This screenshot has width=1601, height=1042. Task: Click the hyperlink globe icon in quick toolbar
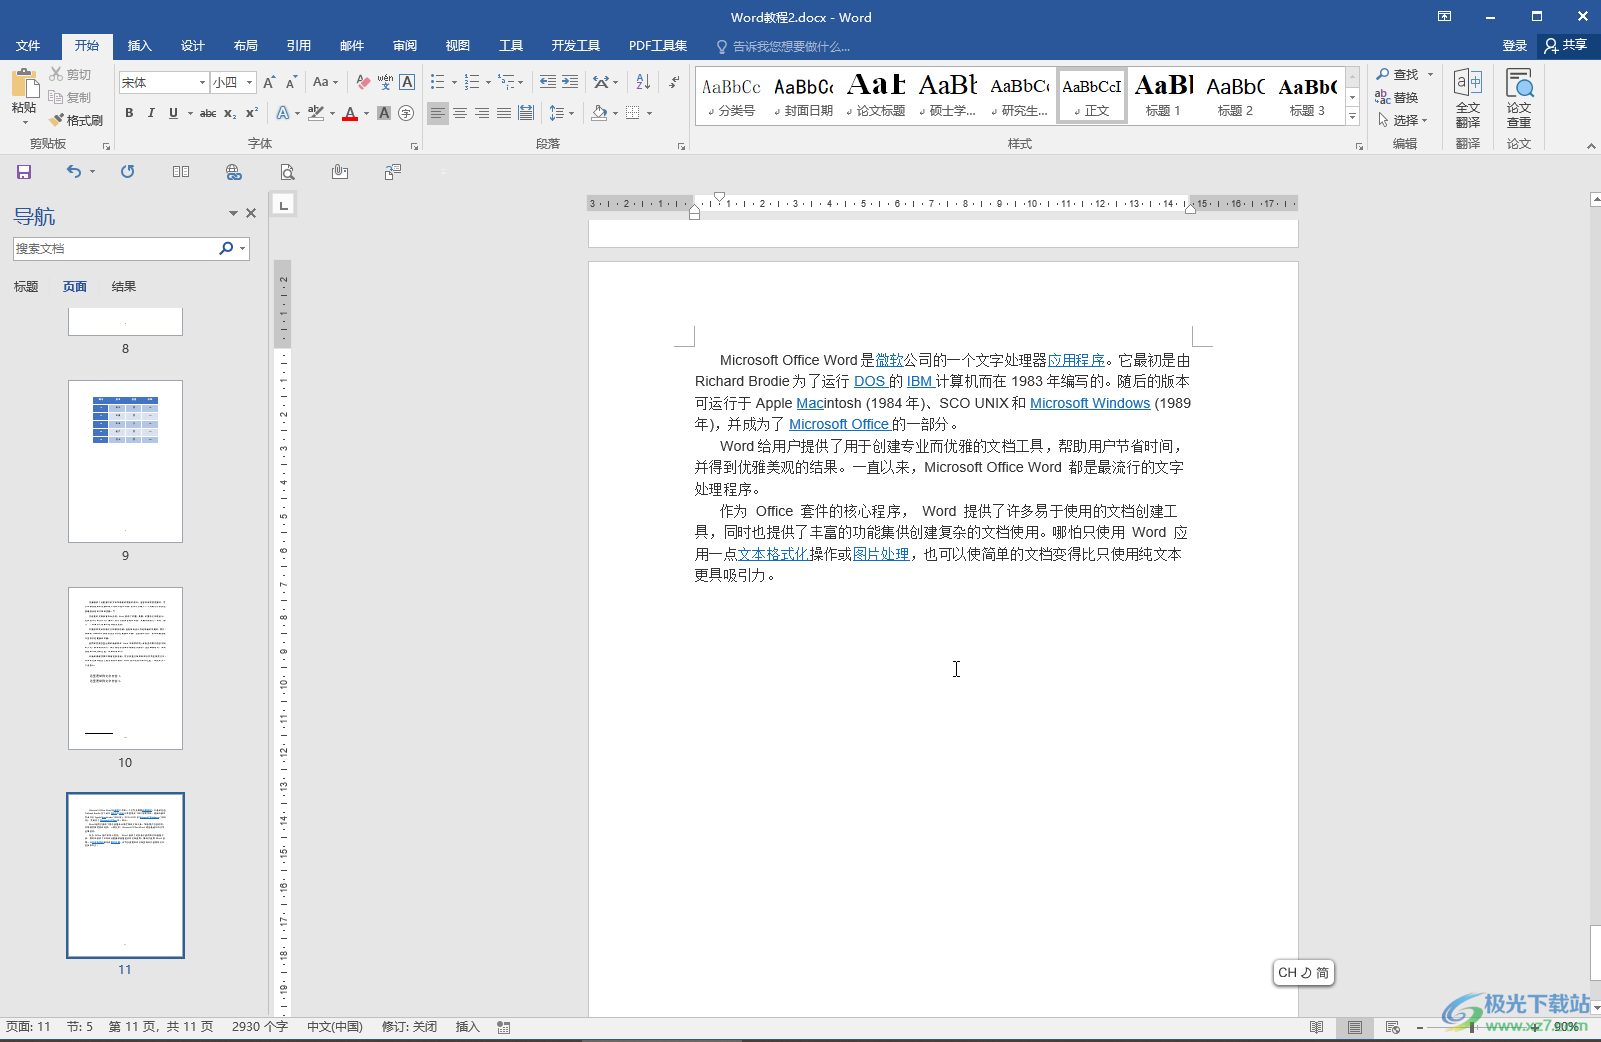234,172
